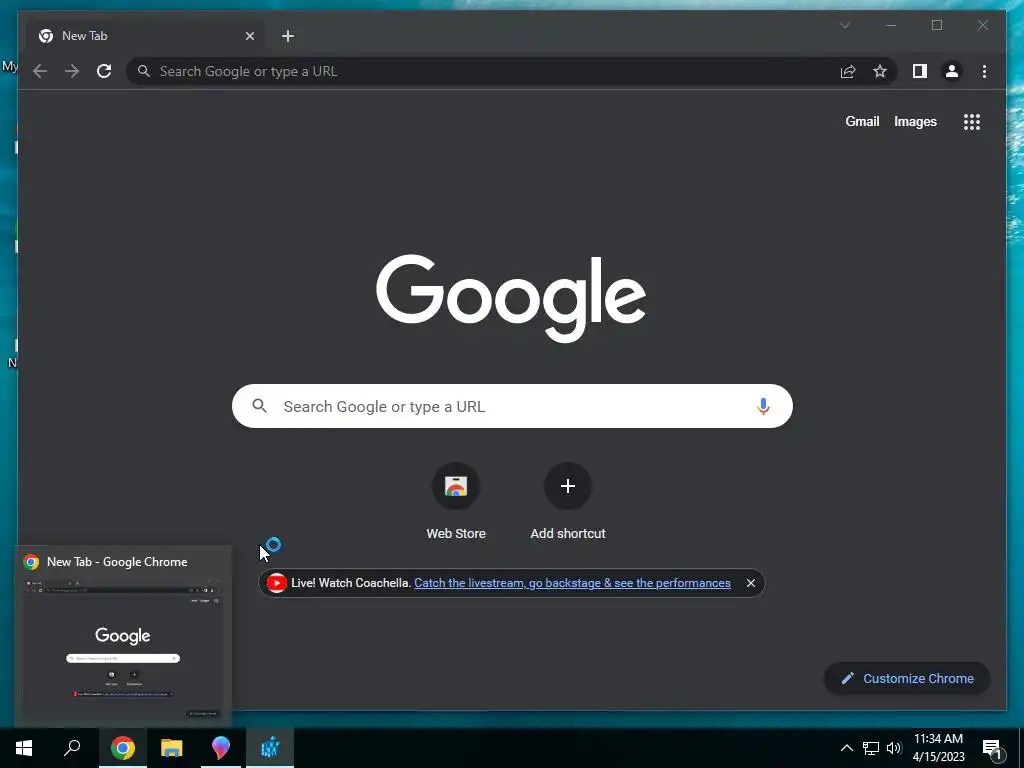Click the blue robot app icon in the taskbar
This screenshot has height=768, width=1024.
click(270, 748)
